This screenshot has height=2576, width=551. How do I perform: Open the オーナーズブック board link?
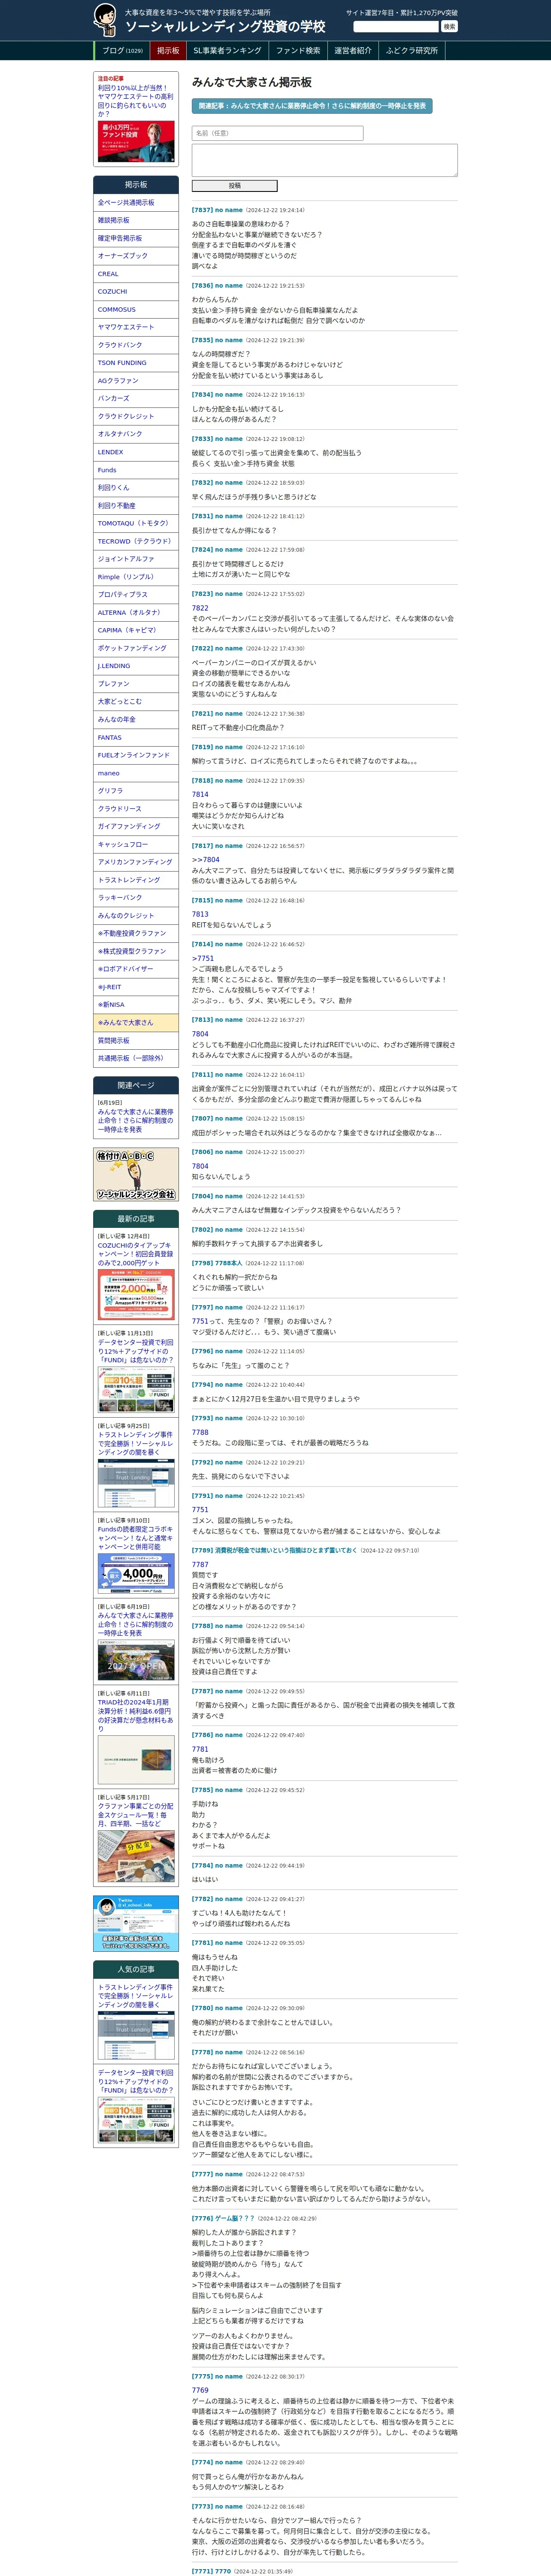tap(136, 256)
